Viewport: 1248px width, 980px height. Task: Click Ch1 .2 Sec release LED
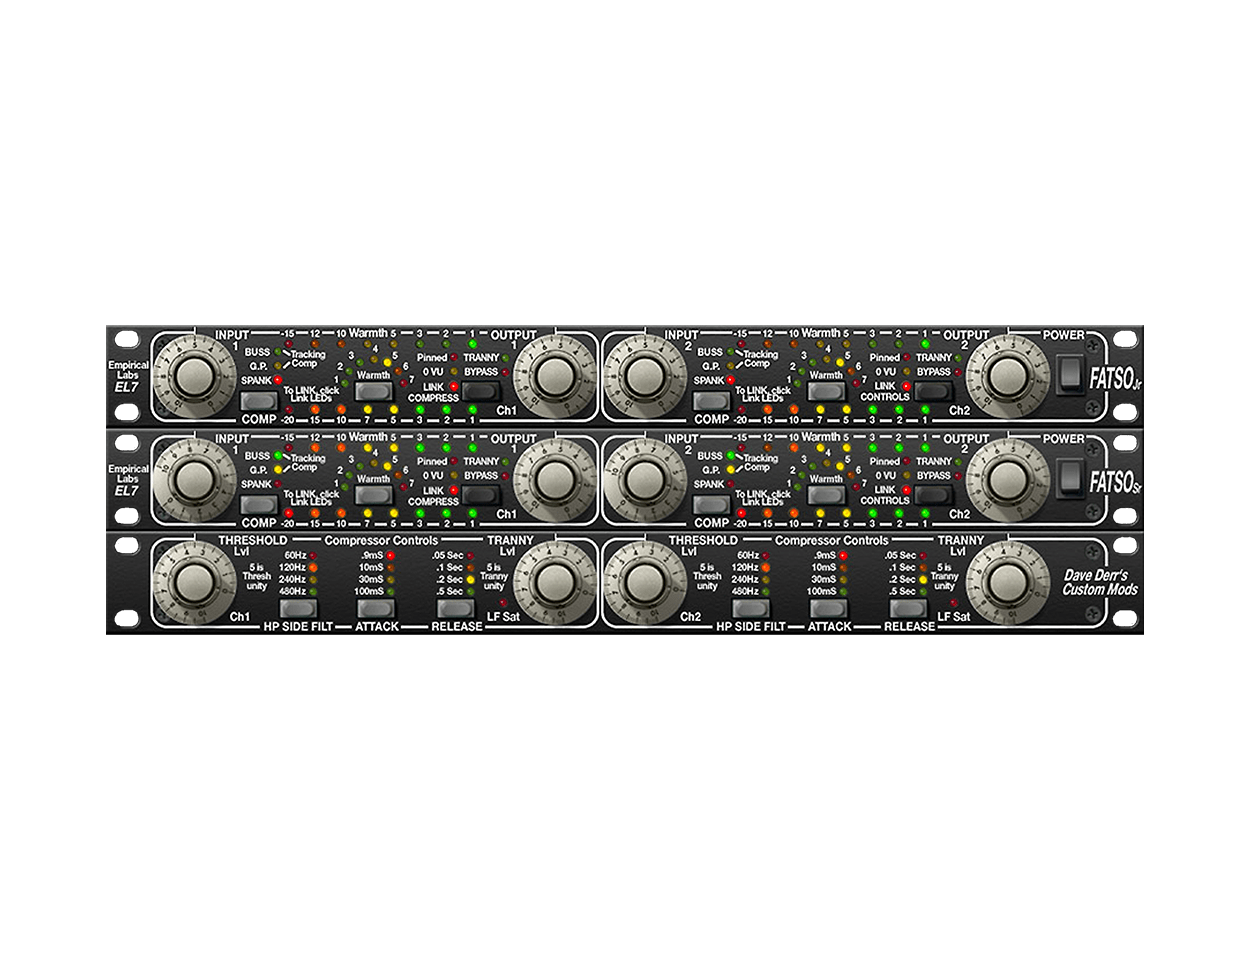click(470, 579)
